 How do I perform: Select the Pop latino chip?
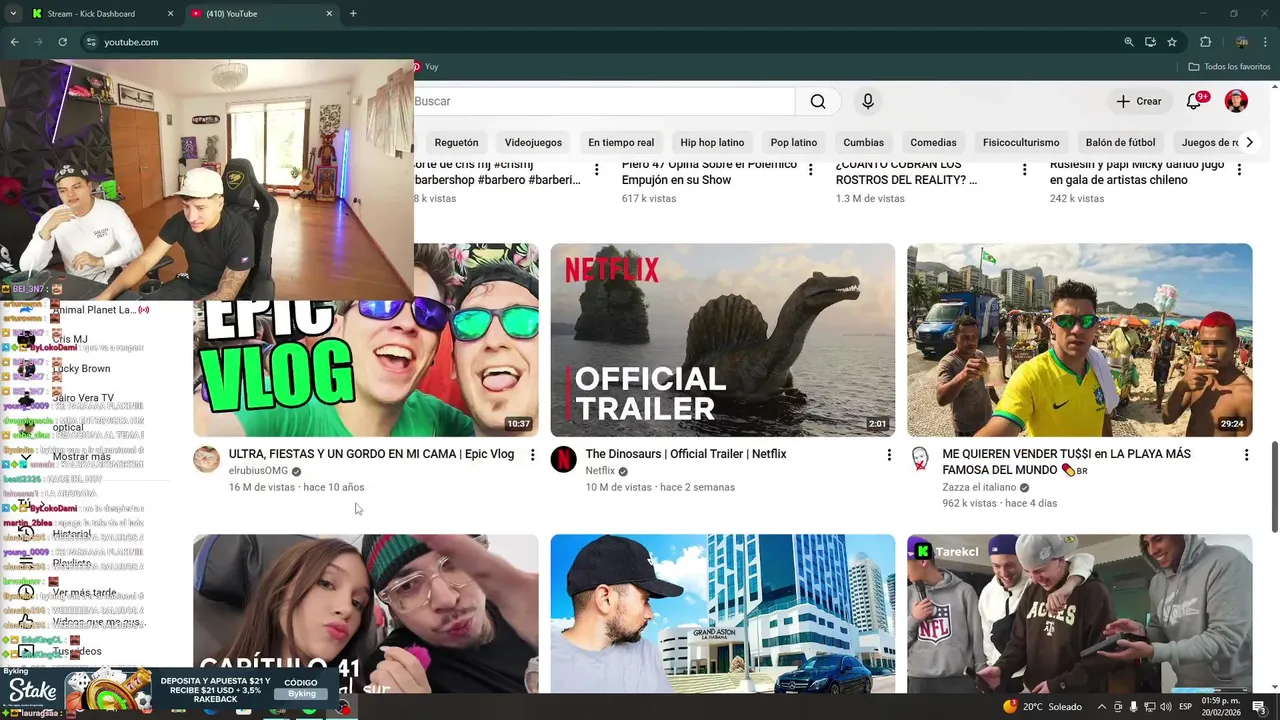(x=794, y=142)
